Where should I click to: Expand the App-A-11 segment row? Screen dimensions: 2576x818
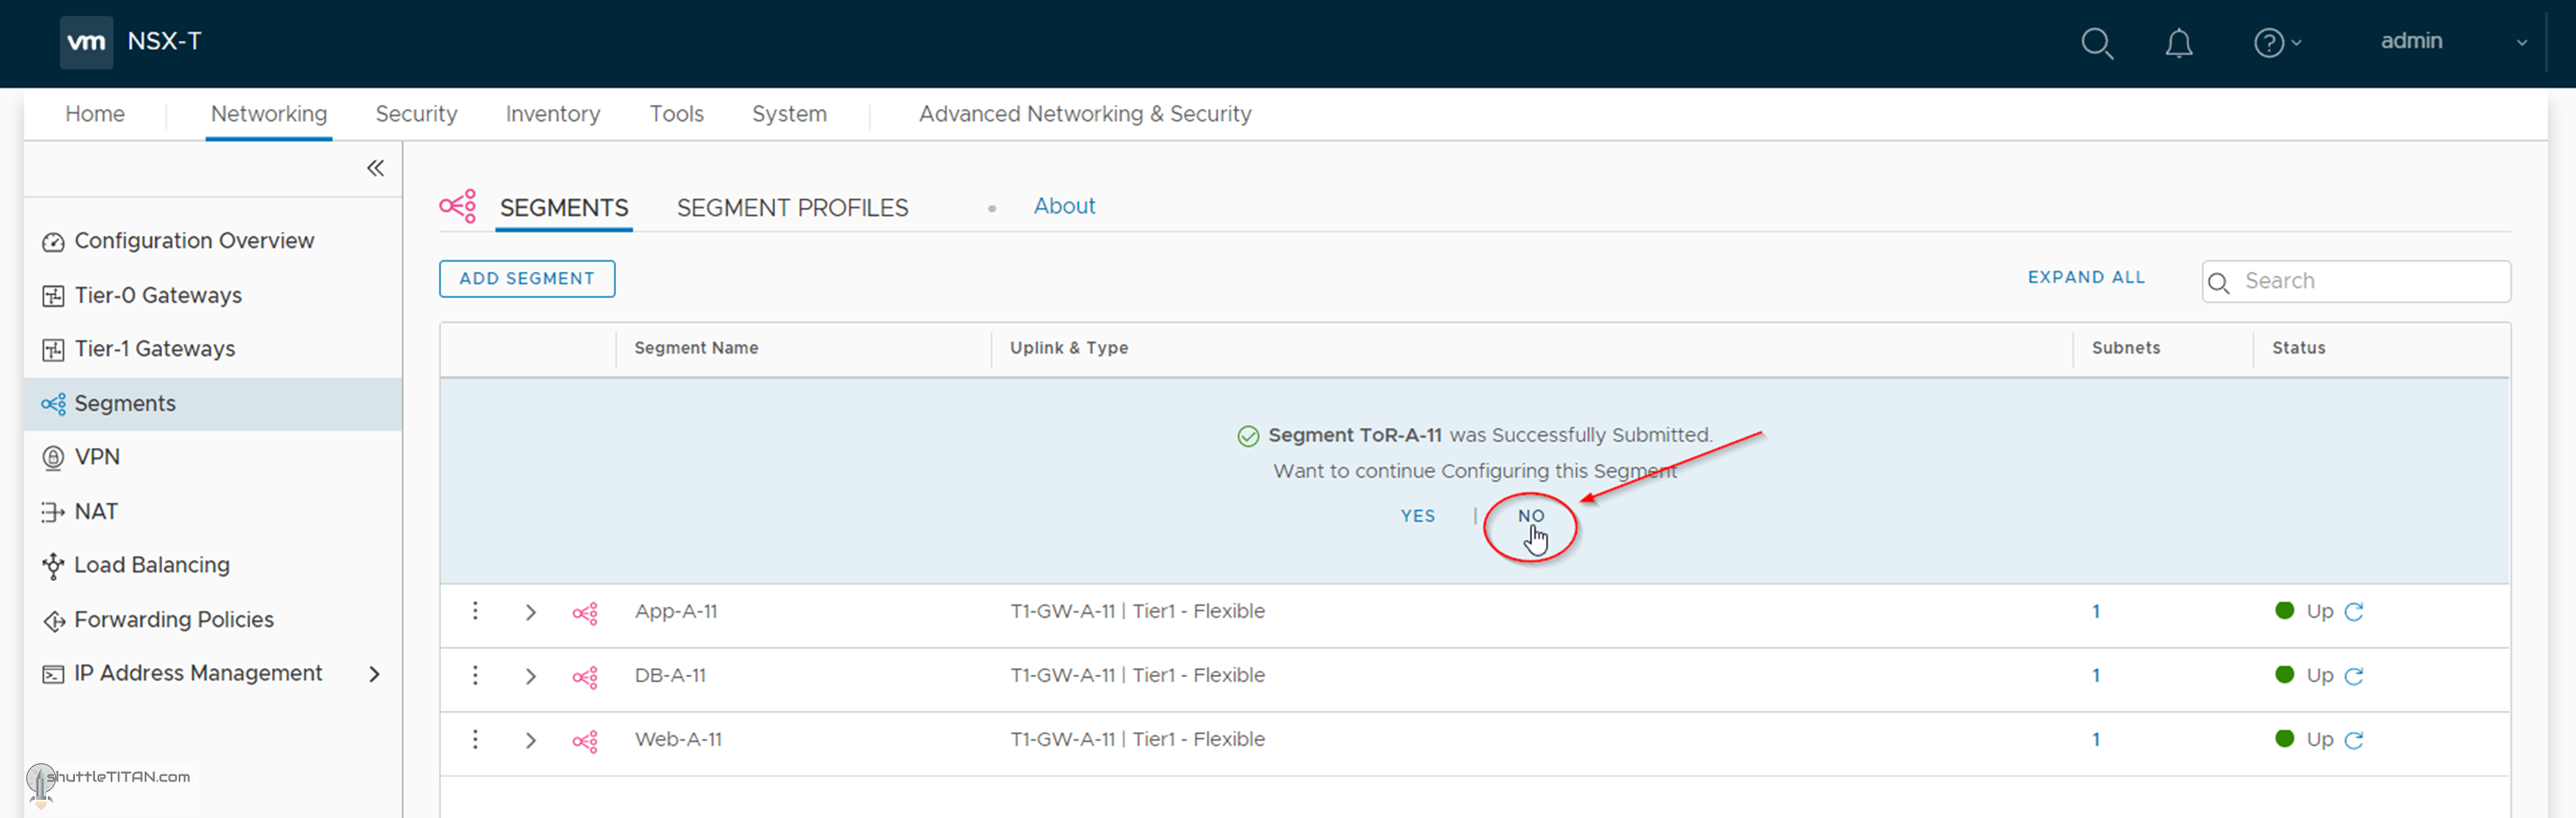tap(531, 612)
